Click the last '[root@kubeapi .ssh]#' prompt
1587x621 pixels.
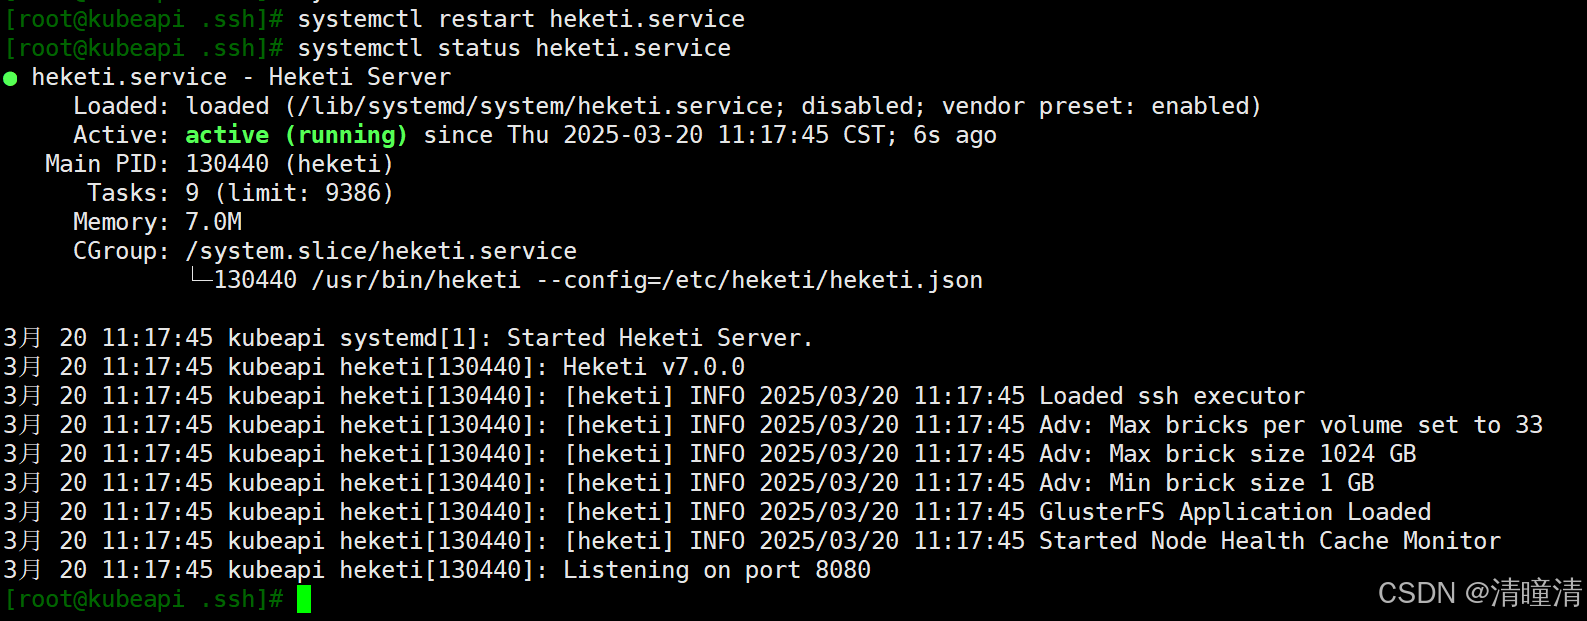pos(144,599)
